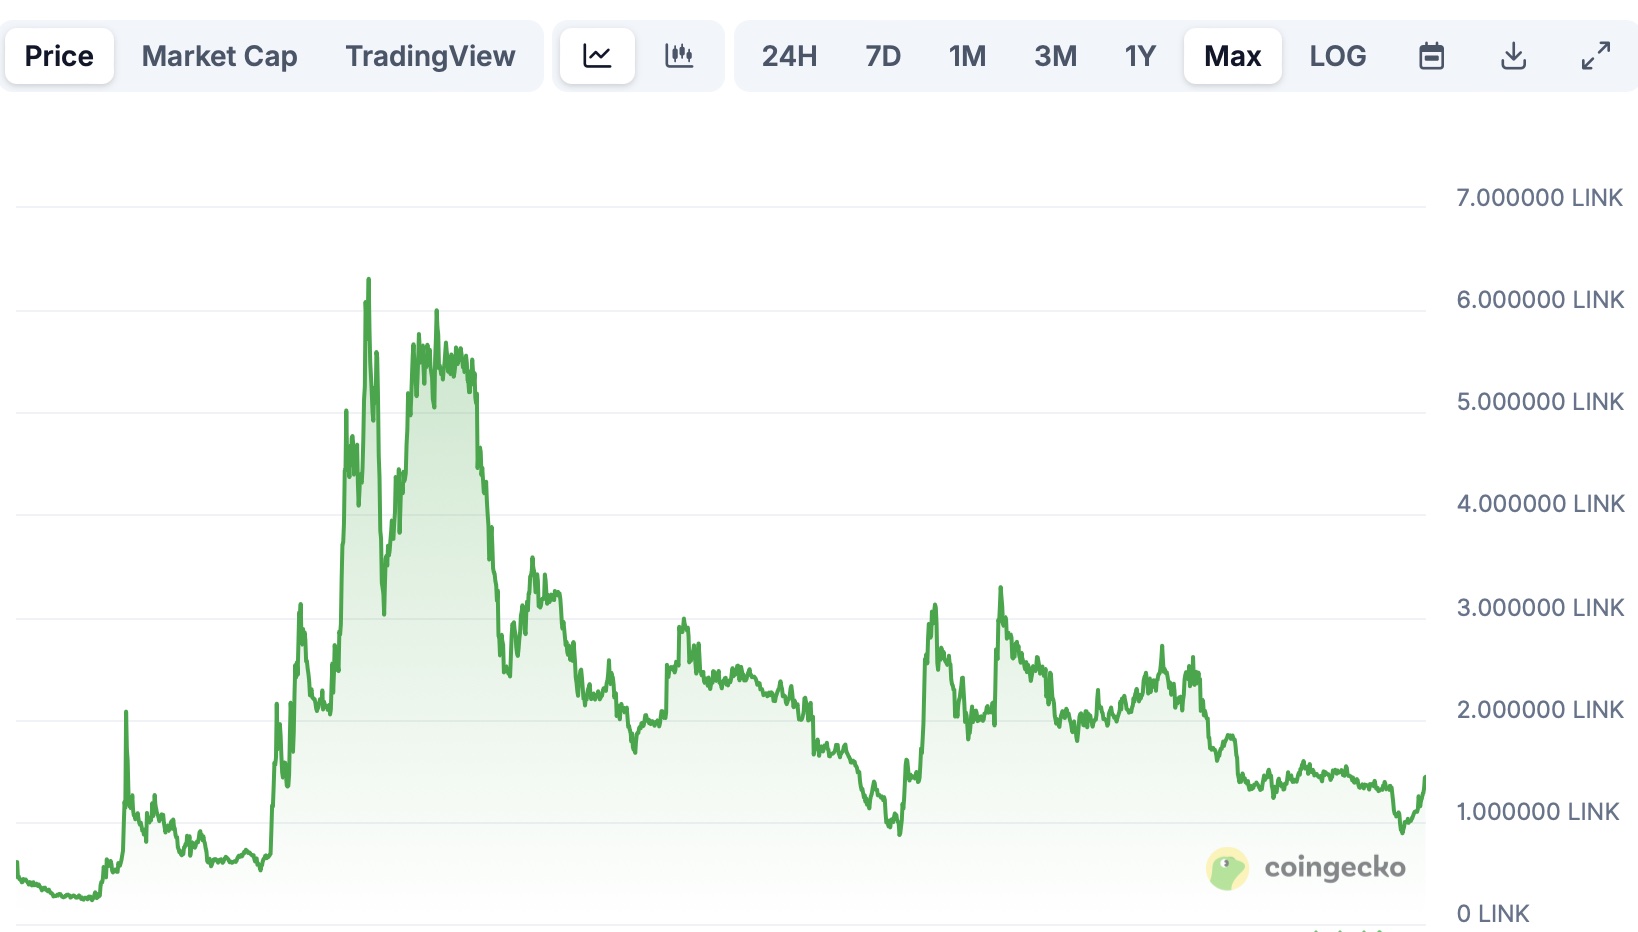1638x932 pixels.
Task: Choose the 3M time range
Action: point(1055,56)
